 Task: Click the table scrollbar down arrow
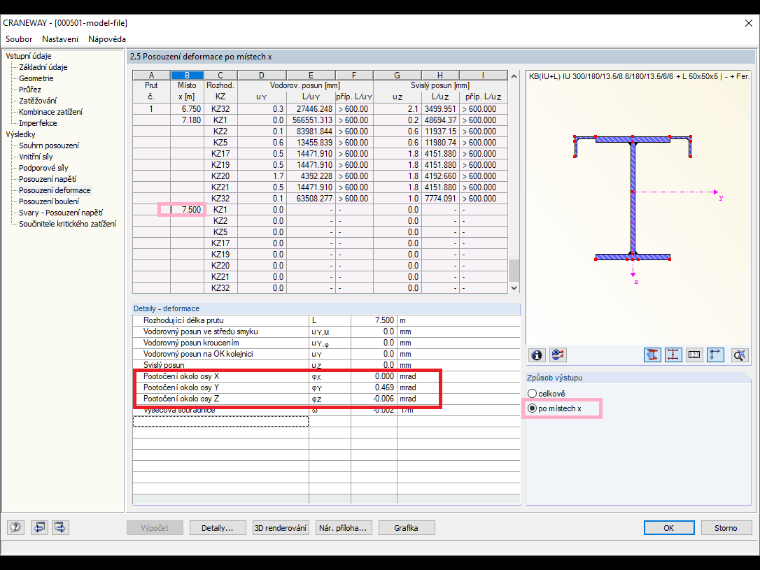point(514,288)
